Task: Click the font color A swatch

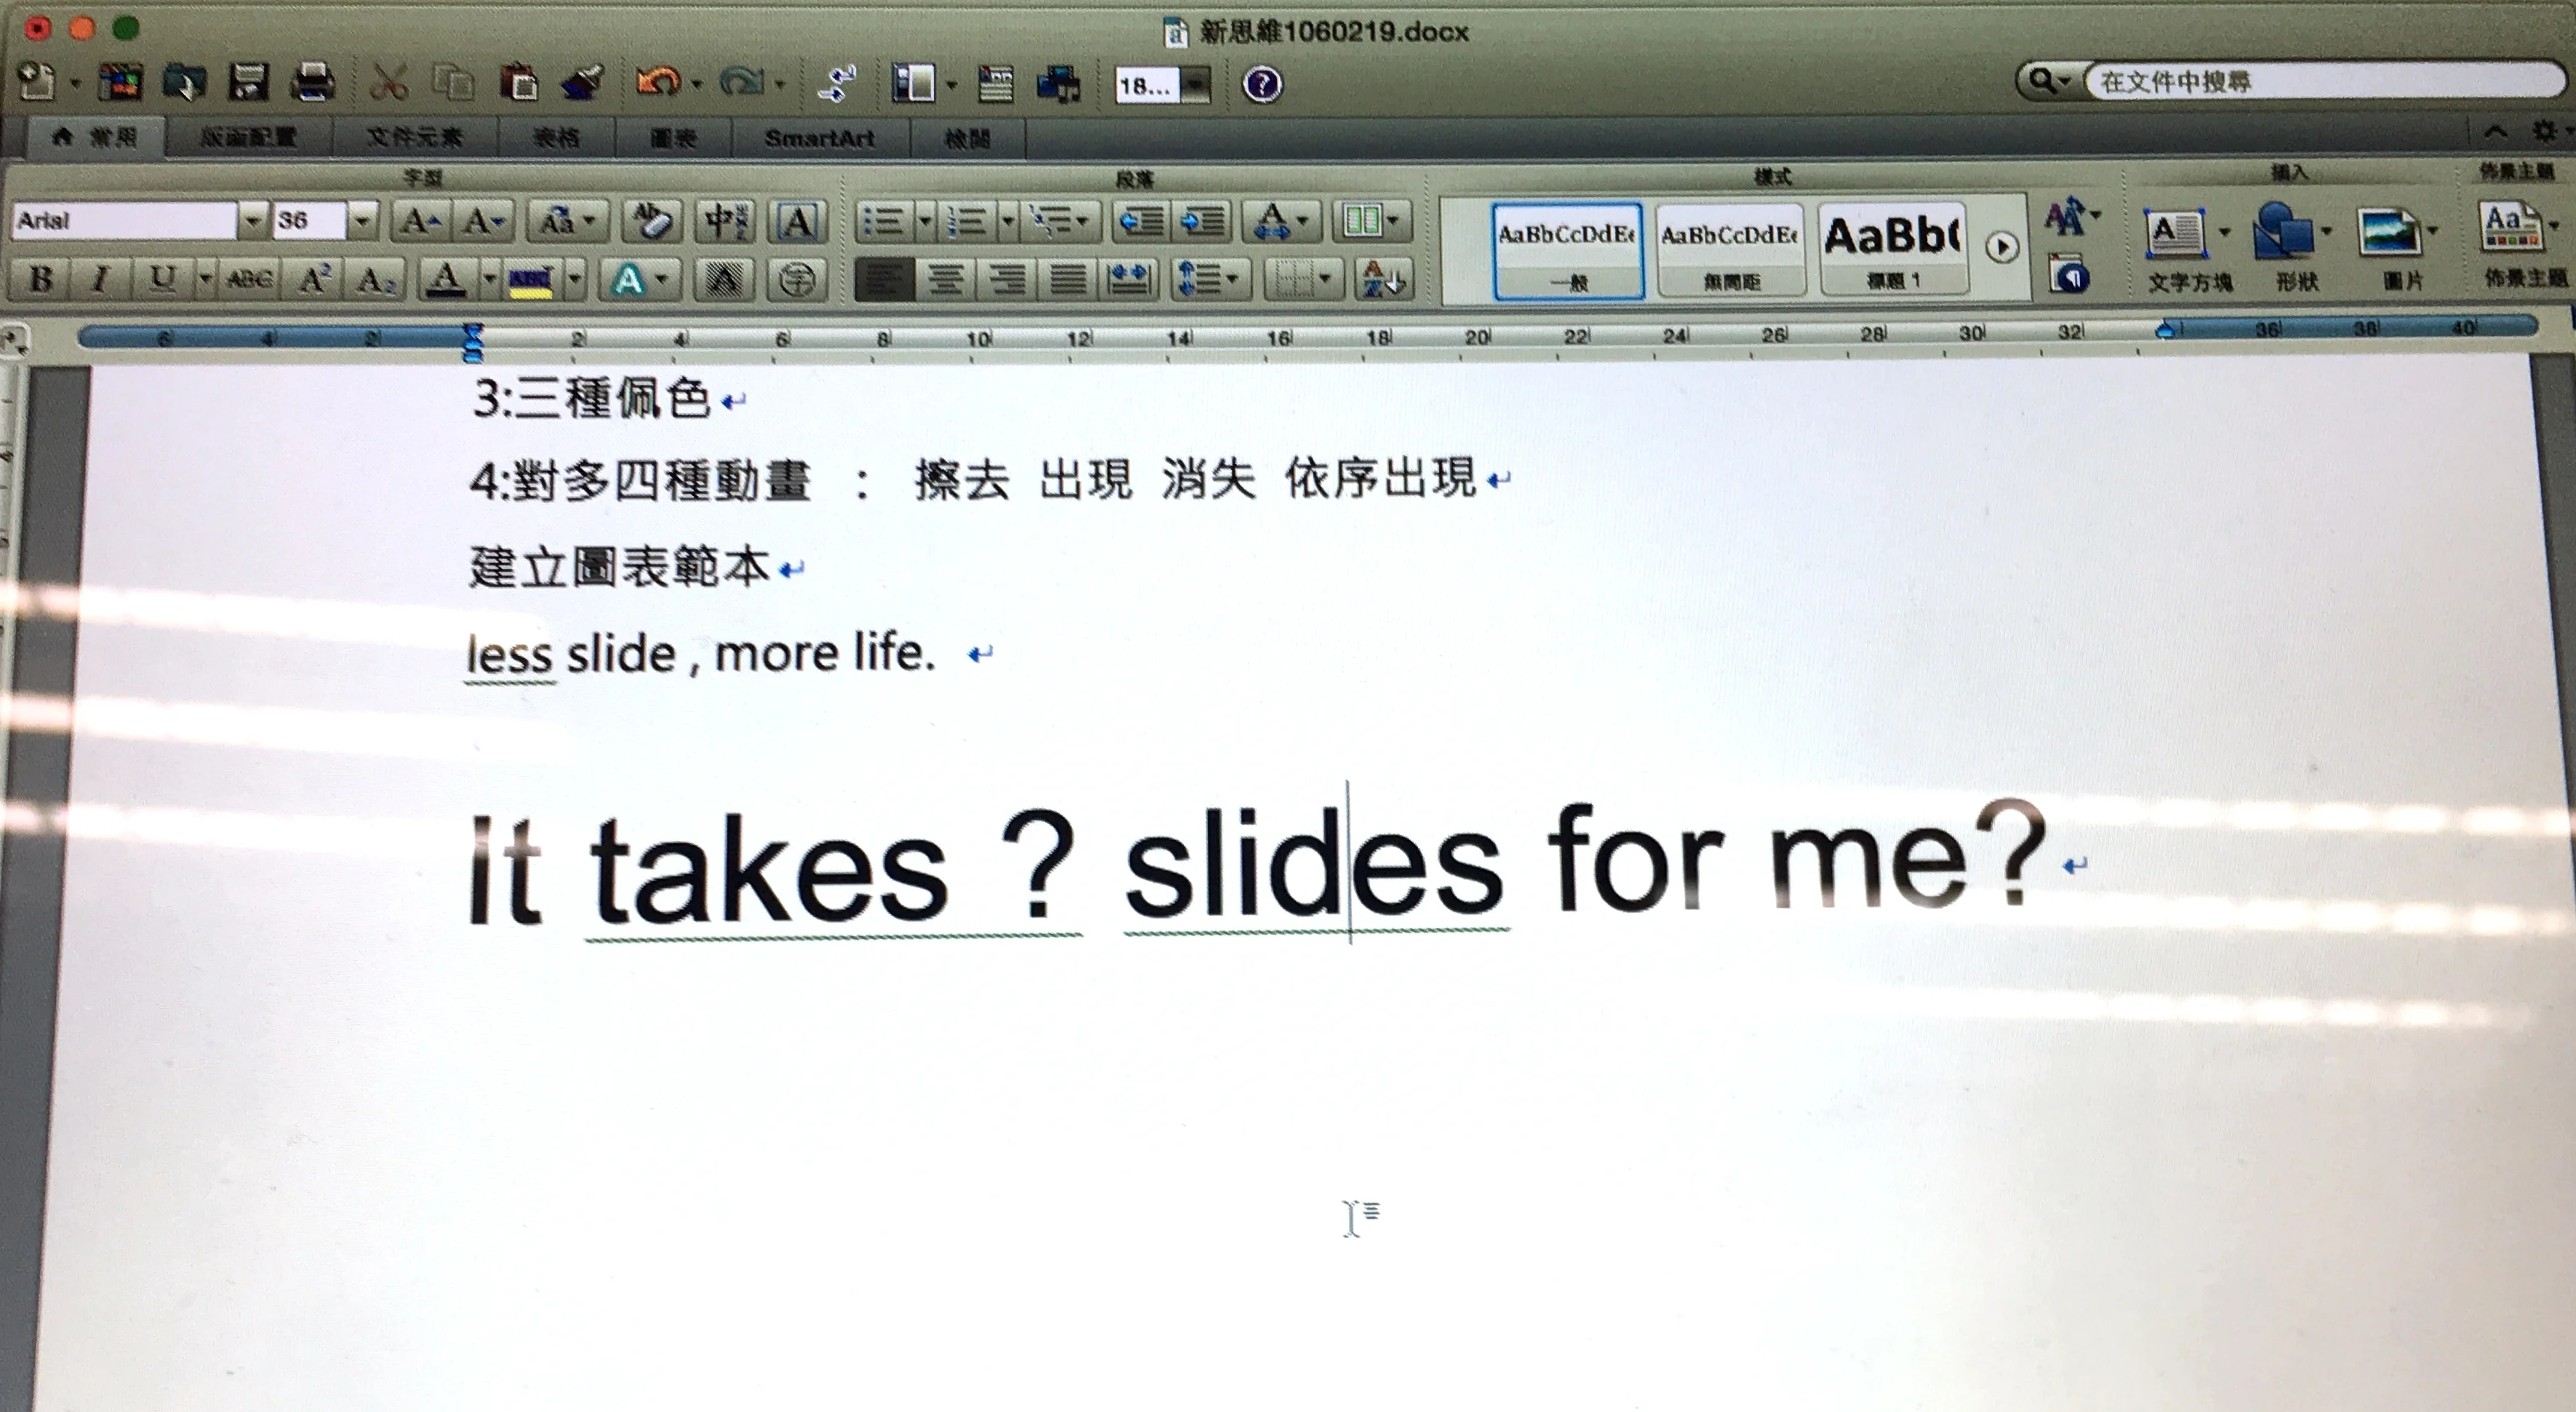Action: pos(446,279)
